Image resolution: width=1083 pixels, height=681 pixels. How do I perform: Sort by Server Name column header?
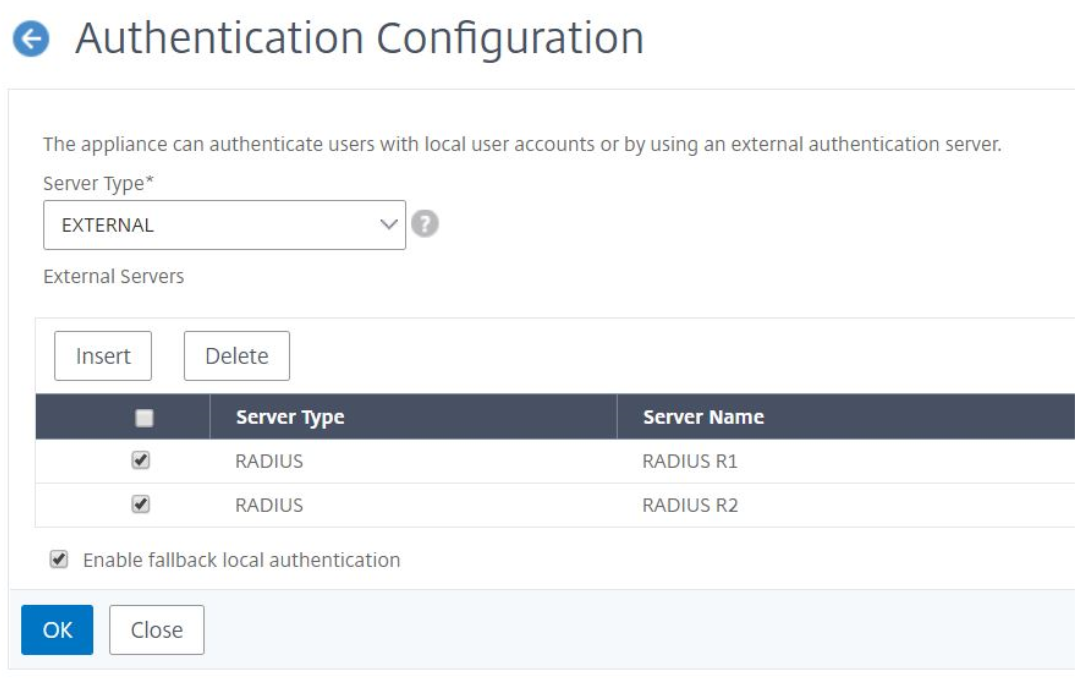point(703,417)
